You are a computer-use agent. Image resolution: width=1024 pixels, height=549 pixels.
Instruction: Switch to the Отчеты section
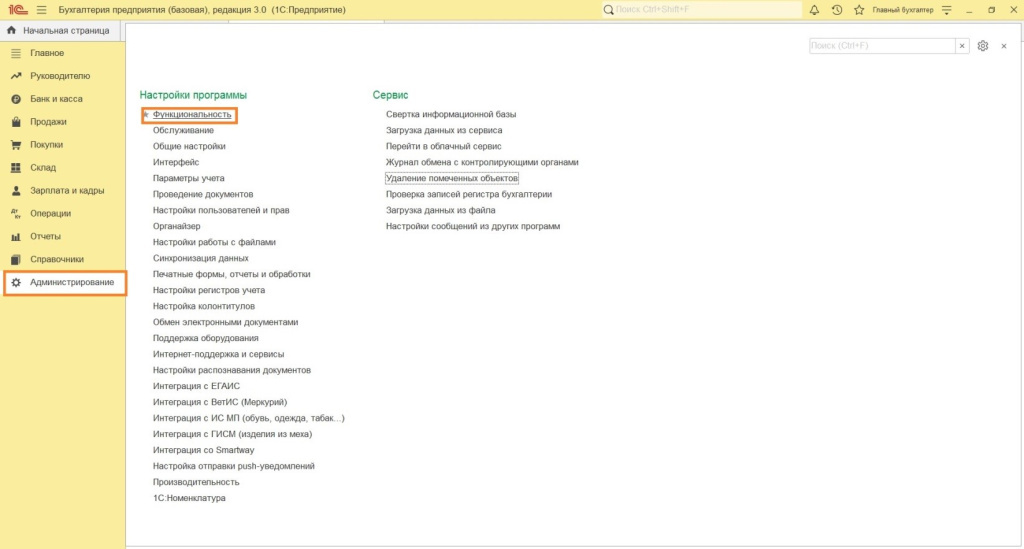pyautogui.click(x=45, y=236)
